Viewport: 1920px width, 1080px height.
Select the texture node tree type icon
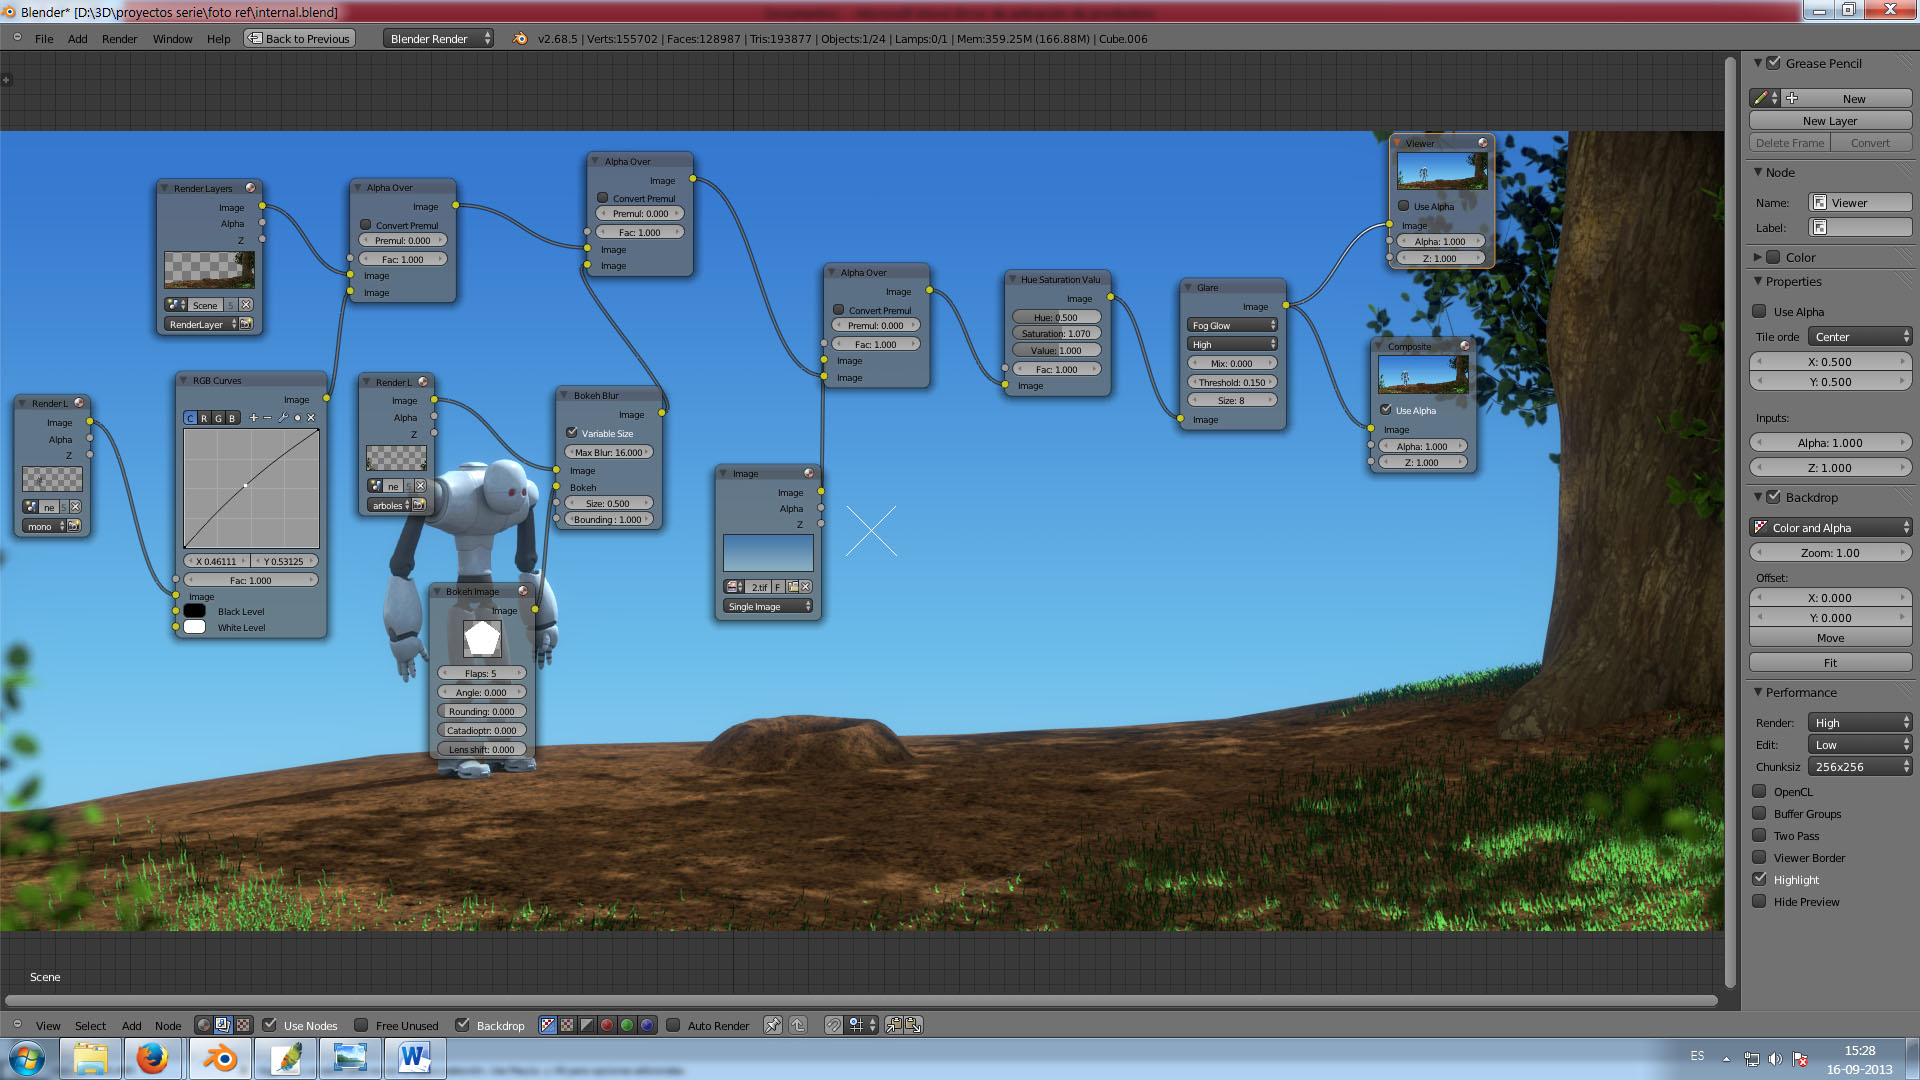click(243, 1025)
